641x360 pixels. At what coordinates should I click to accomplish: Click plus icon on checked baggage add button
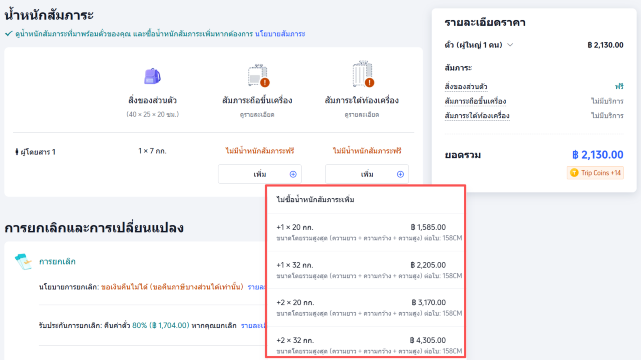click(400, 174)
